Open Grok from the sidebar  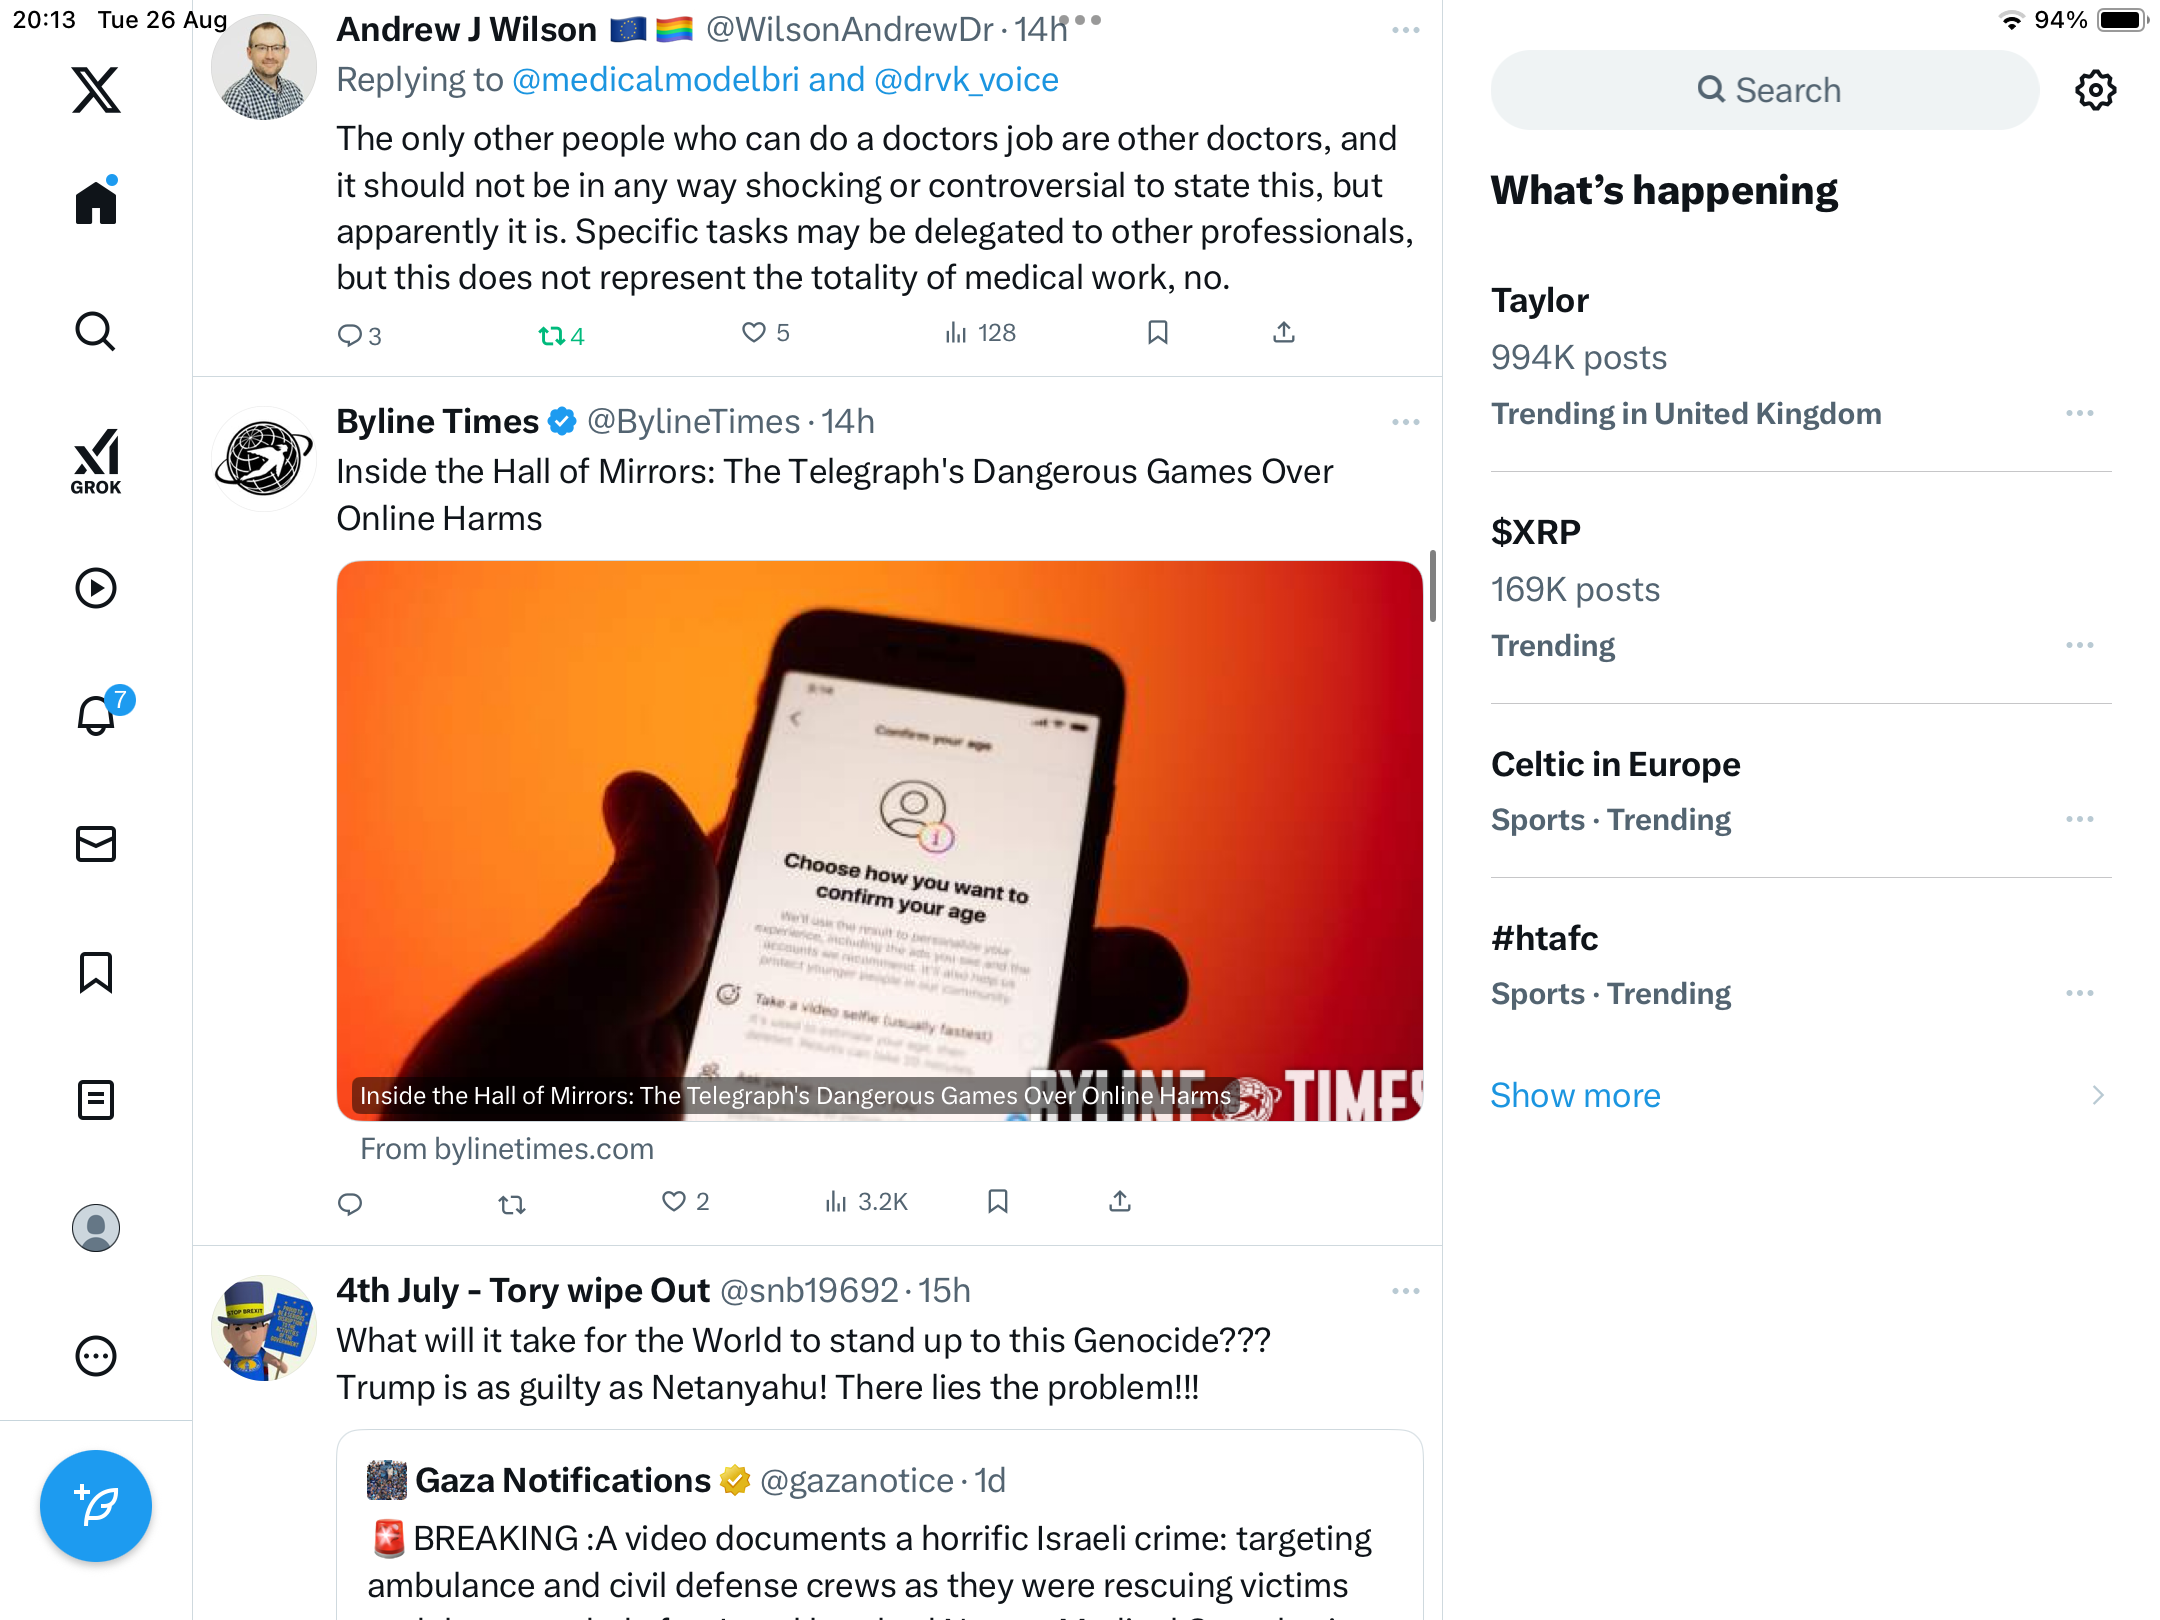coord(96,461)
